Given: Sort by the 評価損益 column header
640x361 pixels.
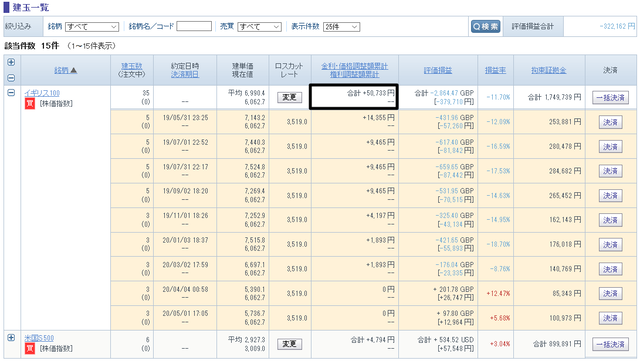Looking at the screenshot, I should pyautogui.click(x=438, y=70).
